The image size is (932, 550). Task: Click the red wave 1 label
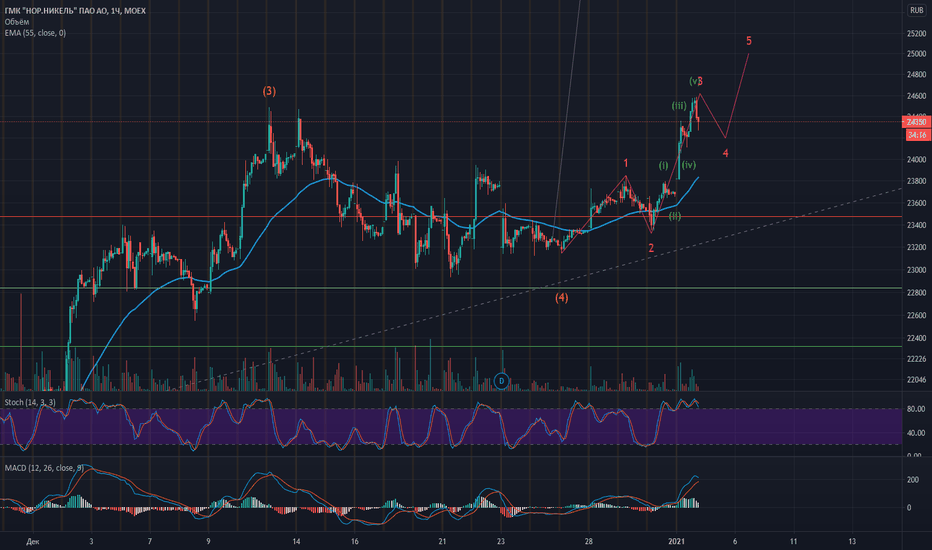tap(626, 163)
